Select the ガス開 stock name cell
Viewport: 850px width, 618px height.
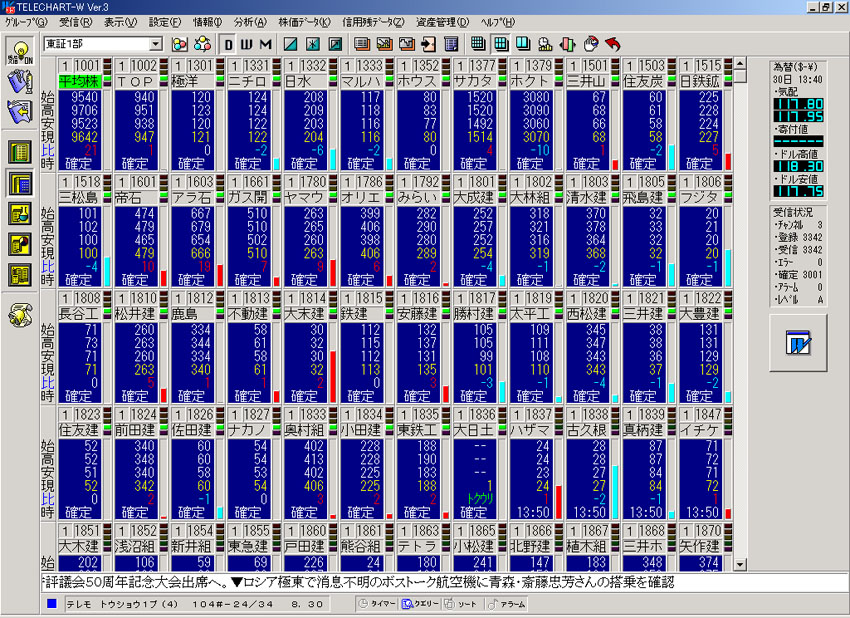(248, 197)
